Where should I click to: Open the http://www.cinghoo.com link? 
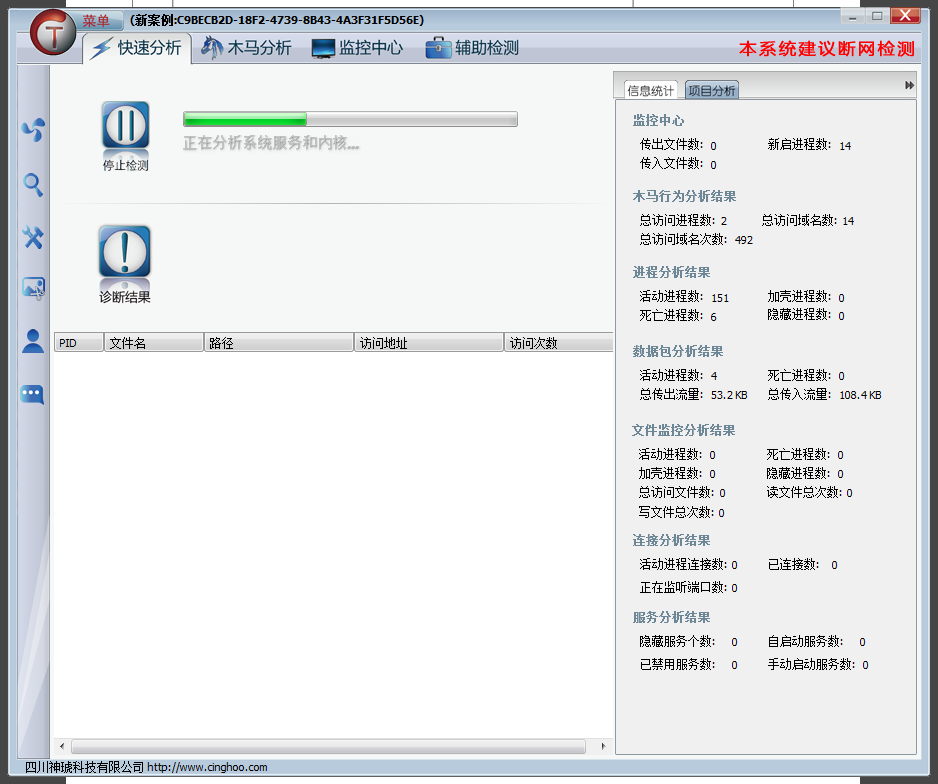[207, 767]
